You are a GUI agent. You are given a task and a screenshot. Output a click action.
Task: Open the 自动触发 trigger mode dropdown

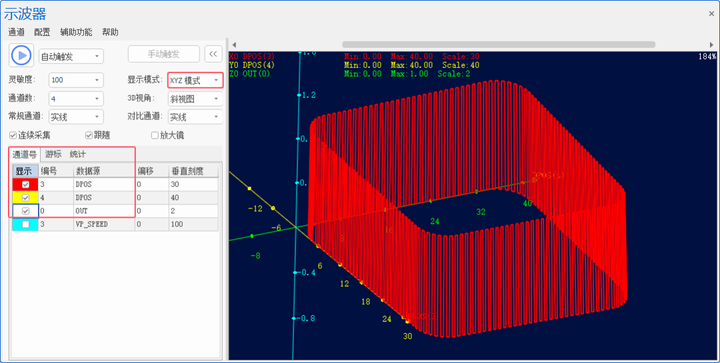tap(71, 56)
